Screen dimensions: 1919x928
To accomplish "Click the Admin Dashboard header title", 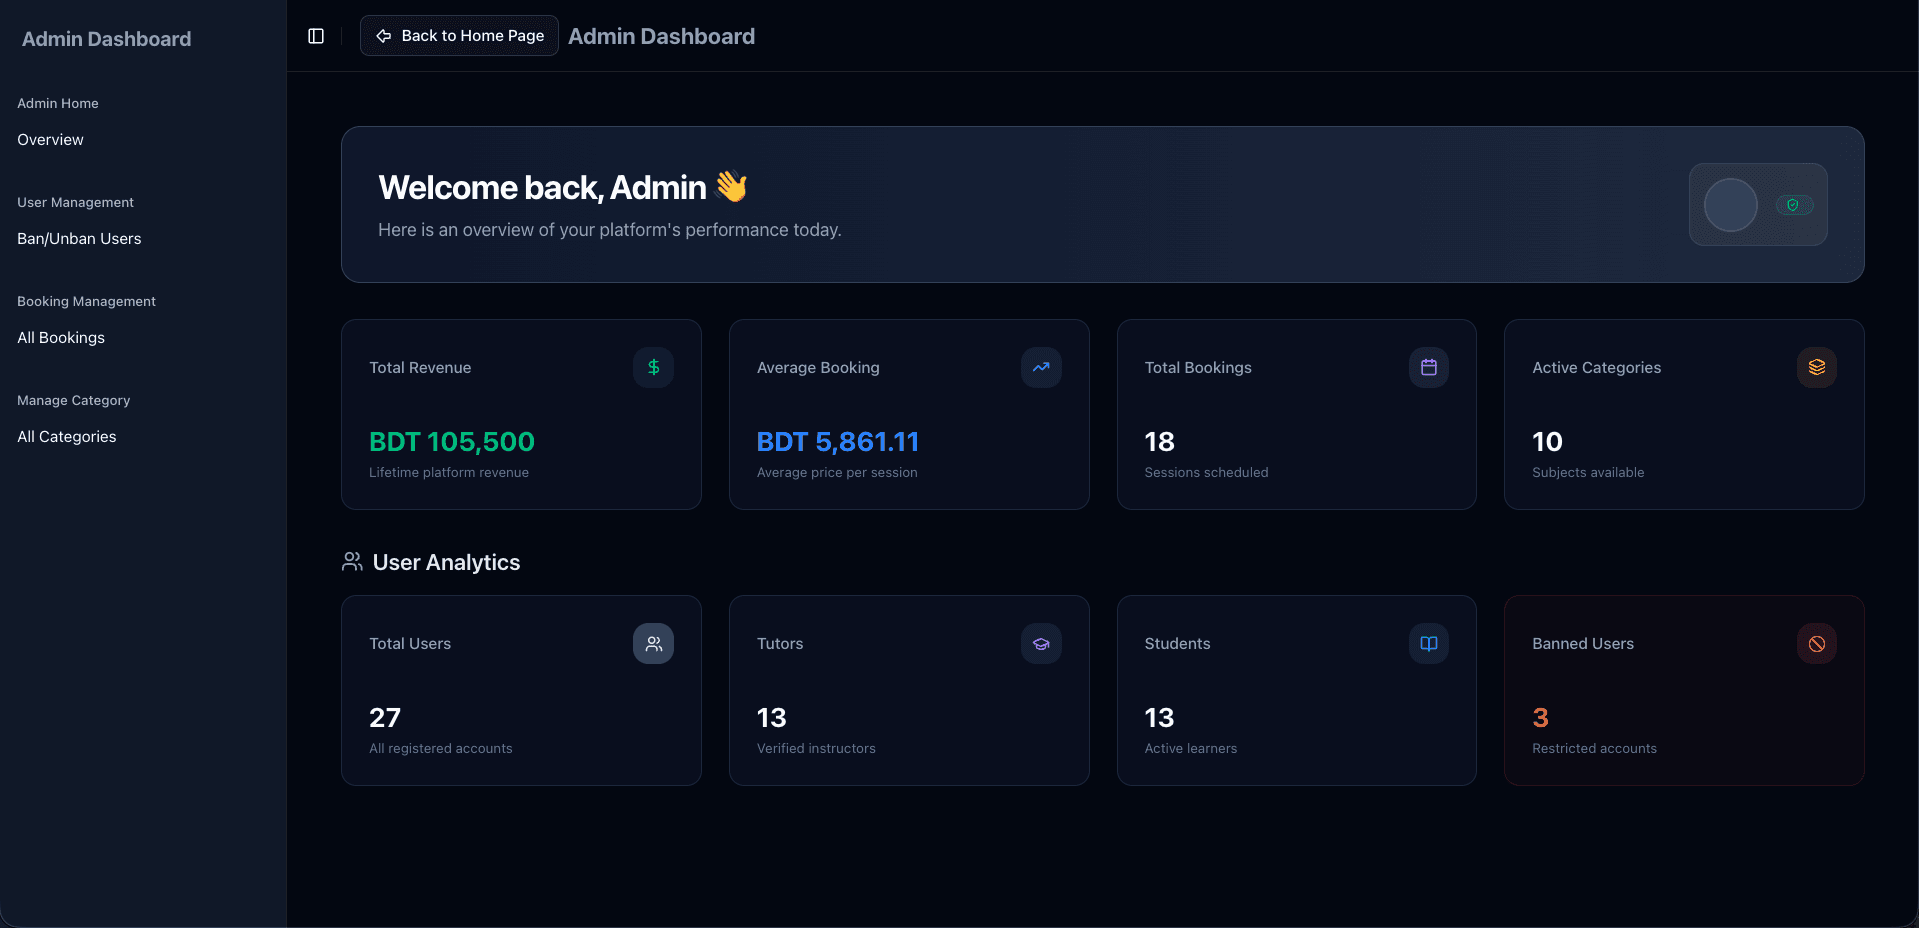I will [662, 36].
